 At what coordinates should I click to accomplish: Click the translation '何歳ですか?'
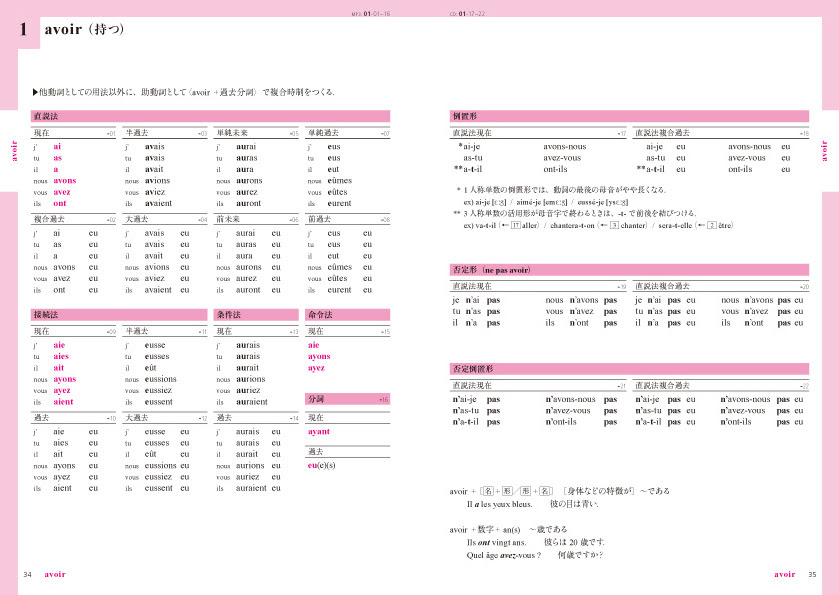pyautogui.click(x=581, y=555)
